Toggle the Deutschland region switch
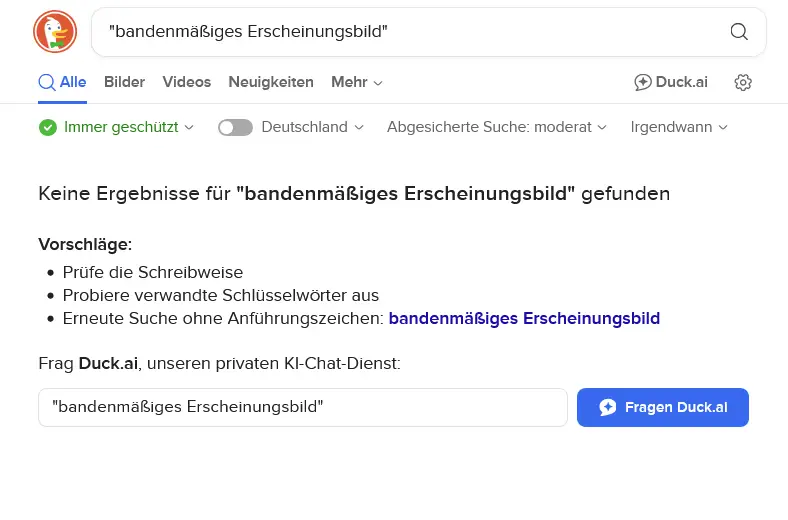 [235, 128]
